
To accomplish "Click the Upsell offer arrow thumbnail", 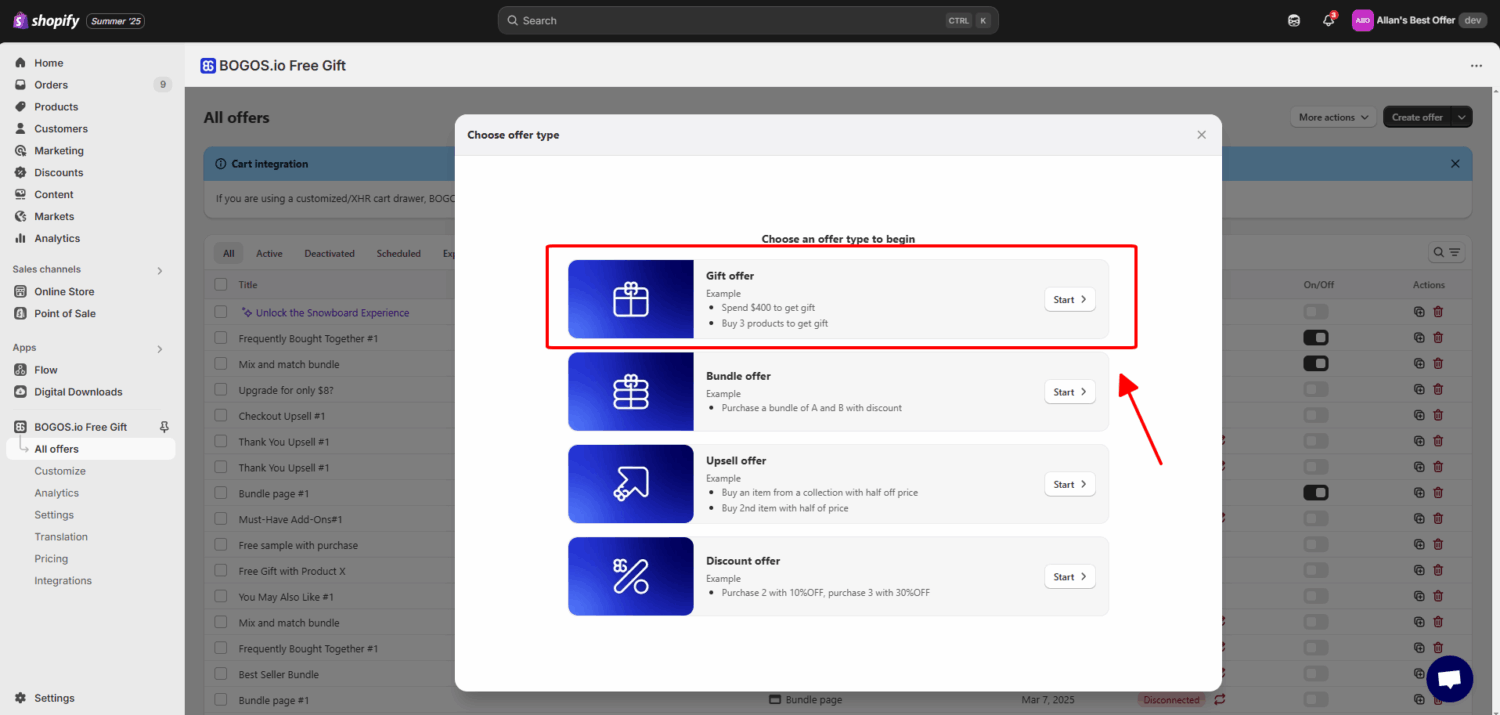I will (631, 484).
